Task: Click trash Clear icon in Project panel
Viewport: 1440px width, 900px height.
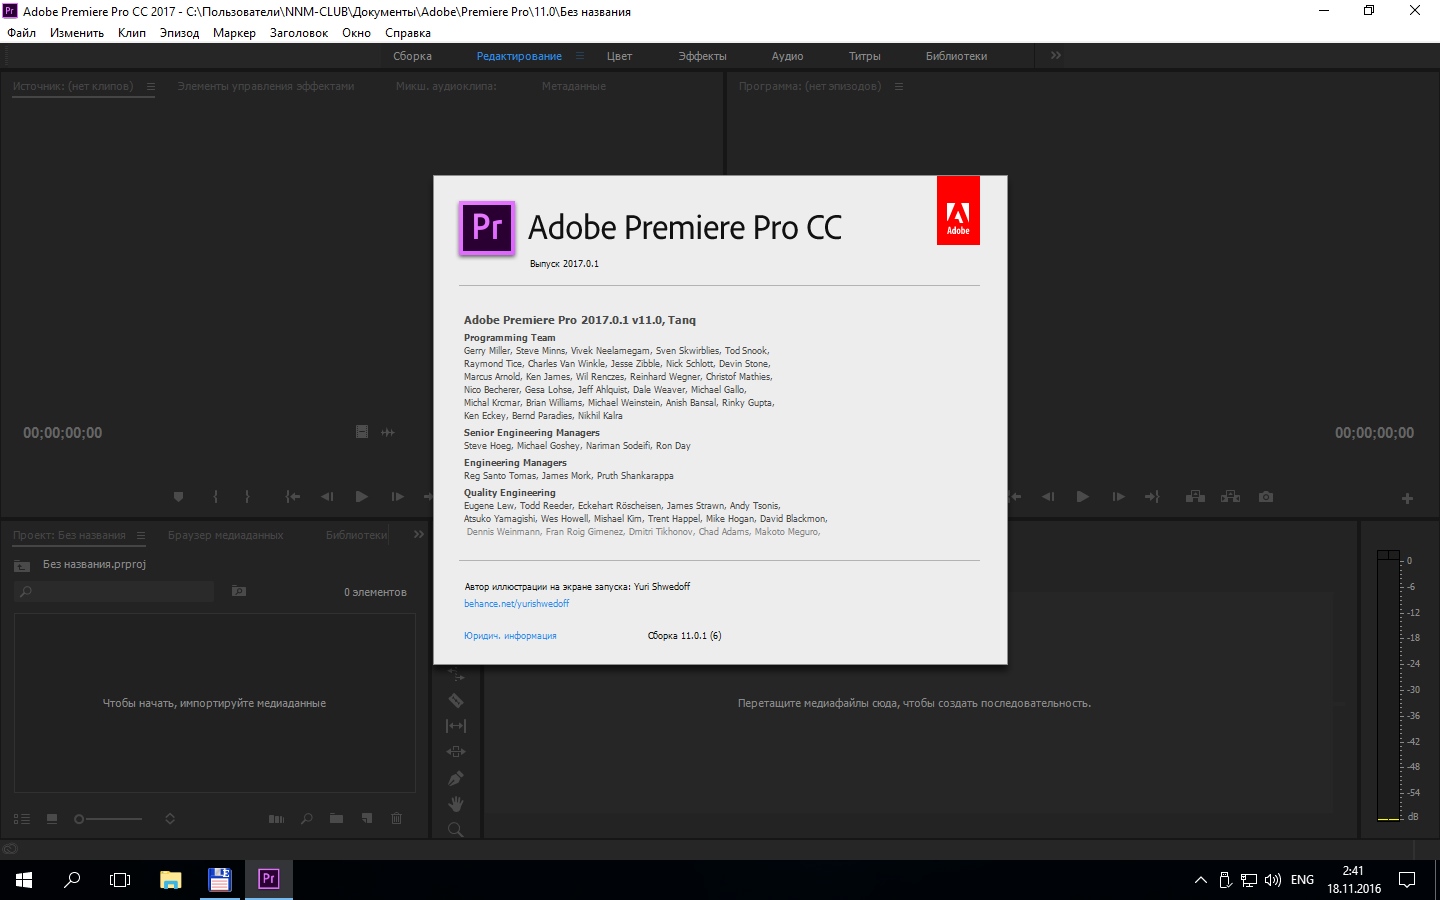Action: [397, 819]
